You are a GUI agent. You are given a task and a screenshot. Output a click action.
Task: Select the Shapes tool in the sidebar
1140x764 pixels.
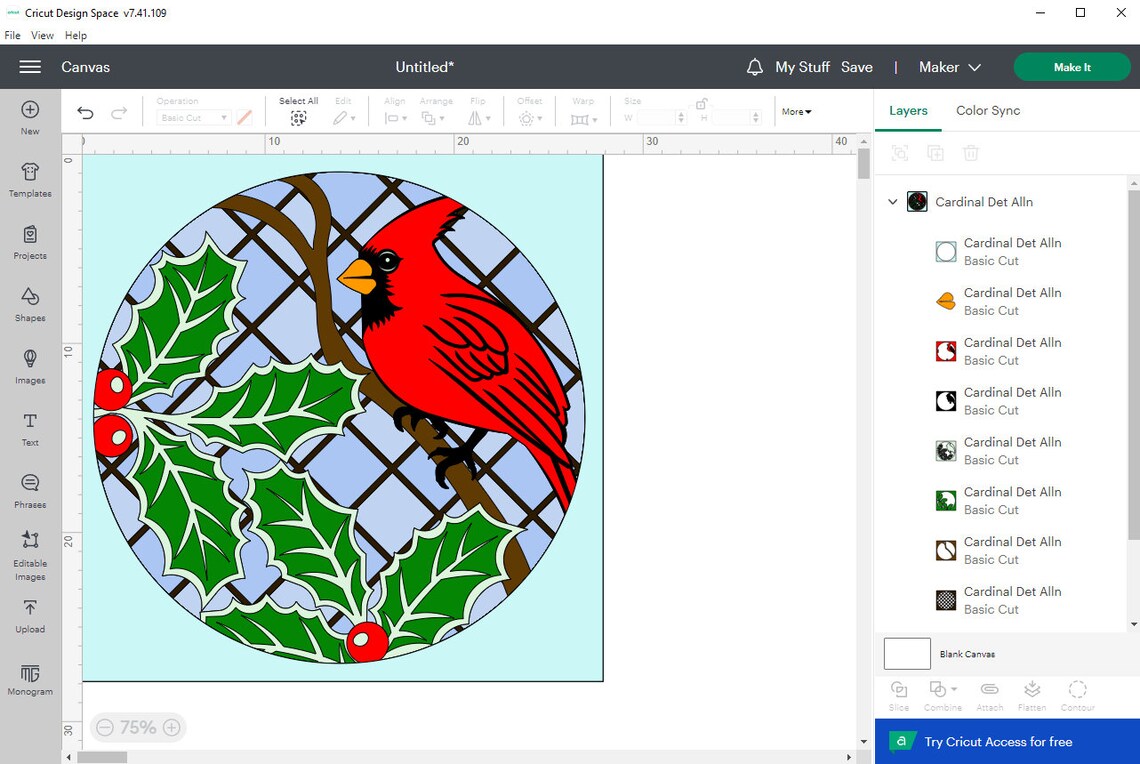coord(29,305)
